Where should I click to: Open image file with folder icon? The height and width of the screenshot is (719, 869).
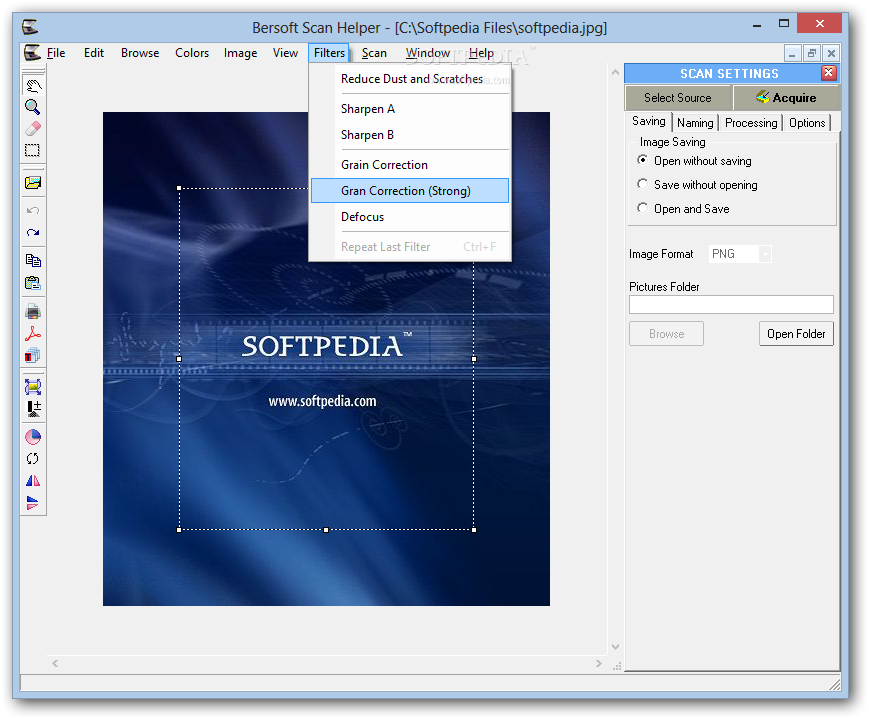[33, 183]
